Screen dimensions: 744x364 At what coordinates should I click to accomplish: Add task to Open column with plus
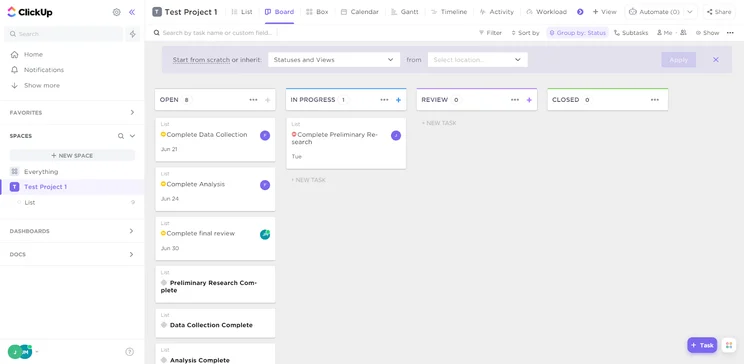(x=268, y=100)
